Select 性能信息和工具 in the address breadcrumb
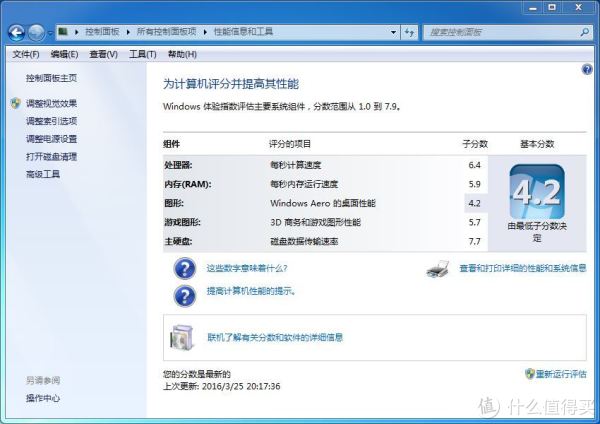The width and height of the screenshot is (600, 424). coord(243,32)
